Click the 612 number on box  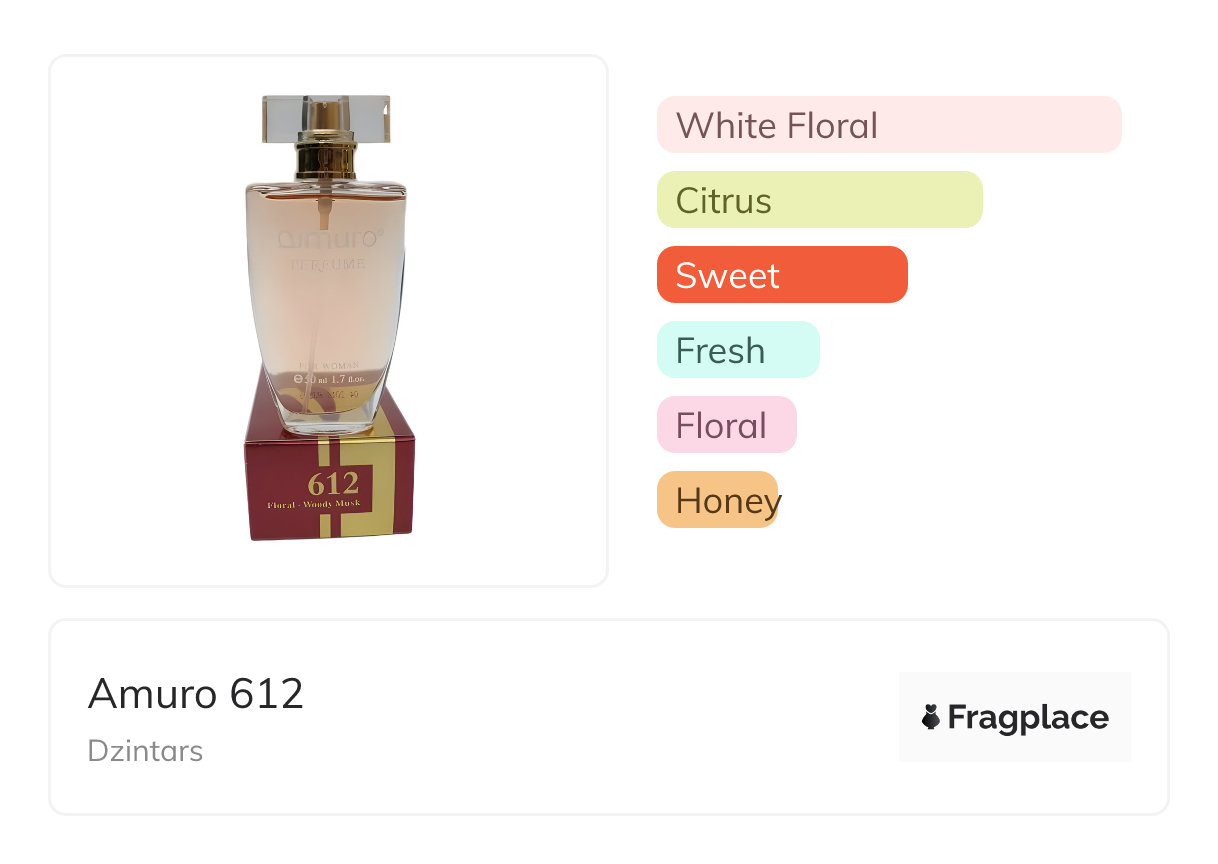pyautogui.click(x=333, y=484)
